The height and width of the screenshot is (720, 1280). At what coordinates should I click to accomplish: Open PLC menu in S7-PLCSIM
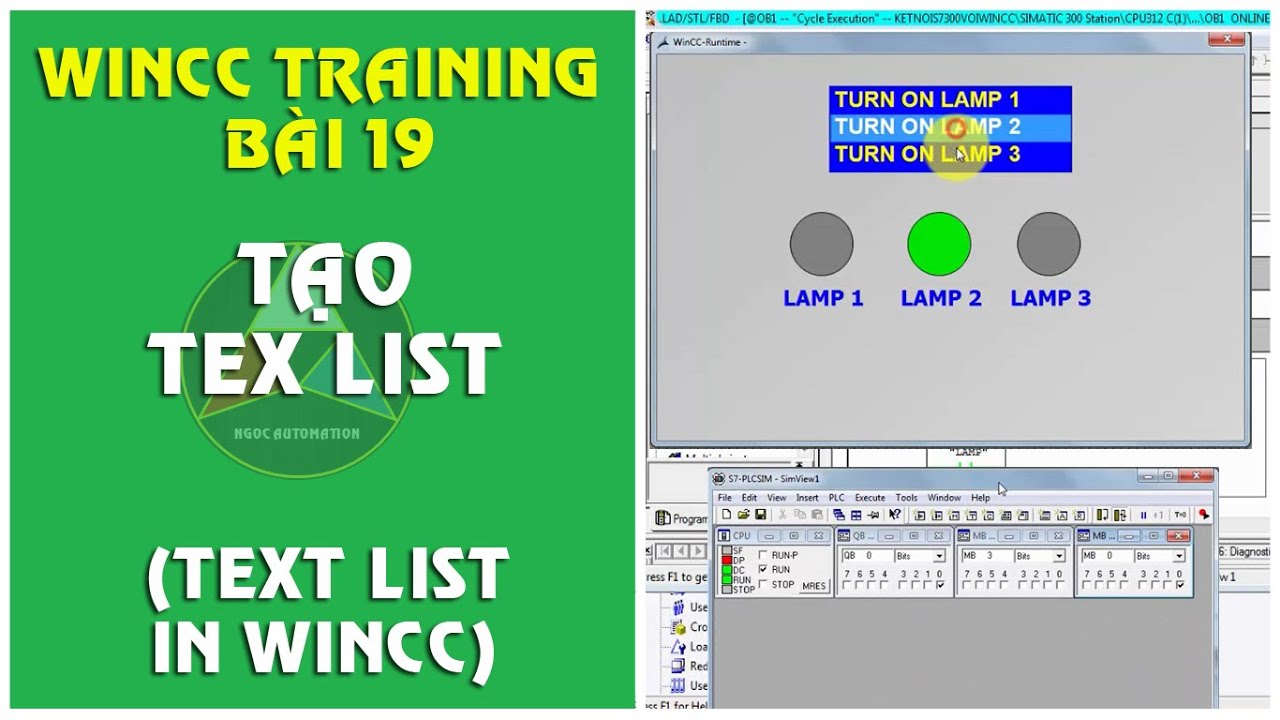[836, 497]
